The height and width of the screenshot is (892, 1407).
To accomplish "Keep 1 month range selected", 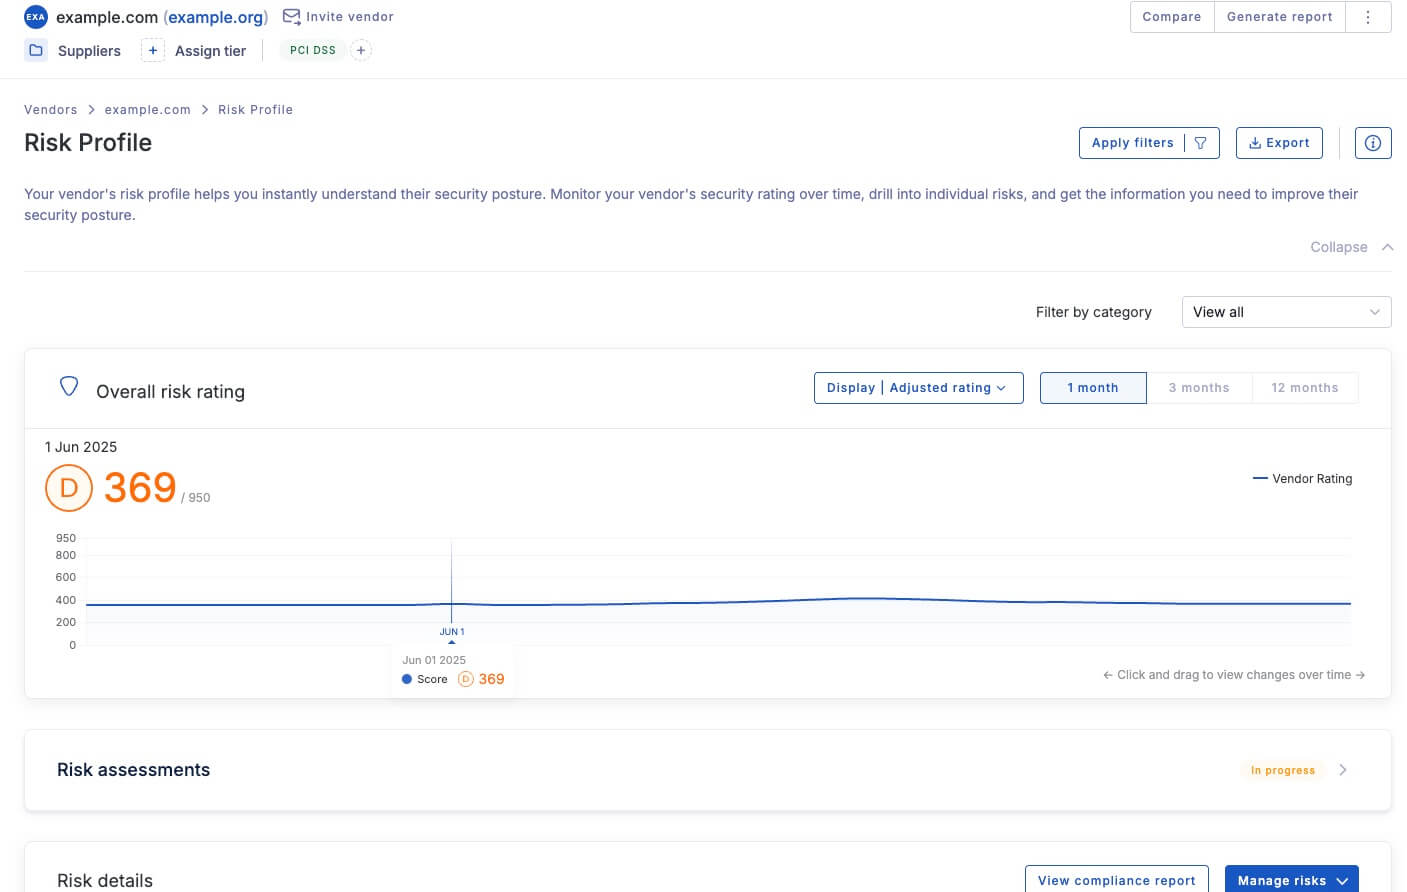I will coord(1093,387).
